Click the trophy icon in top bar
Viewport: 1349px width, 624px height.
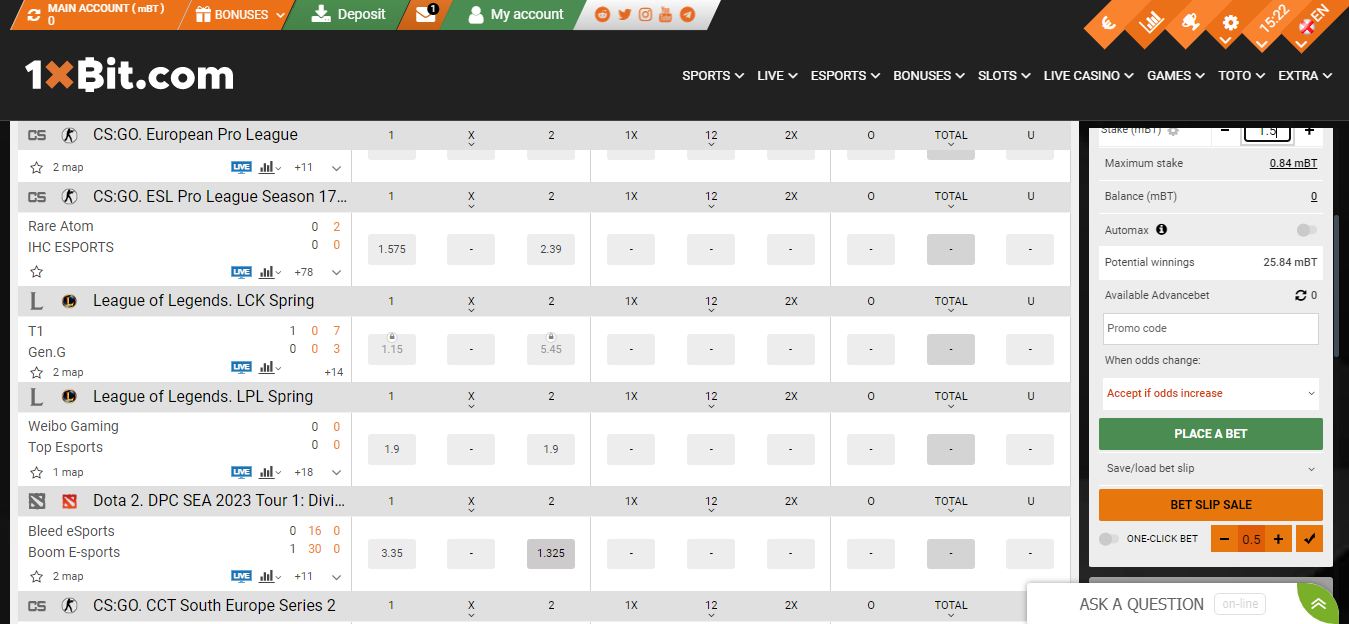(x=1190, y=22)
